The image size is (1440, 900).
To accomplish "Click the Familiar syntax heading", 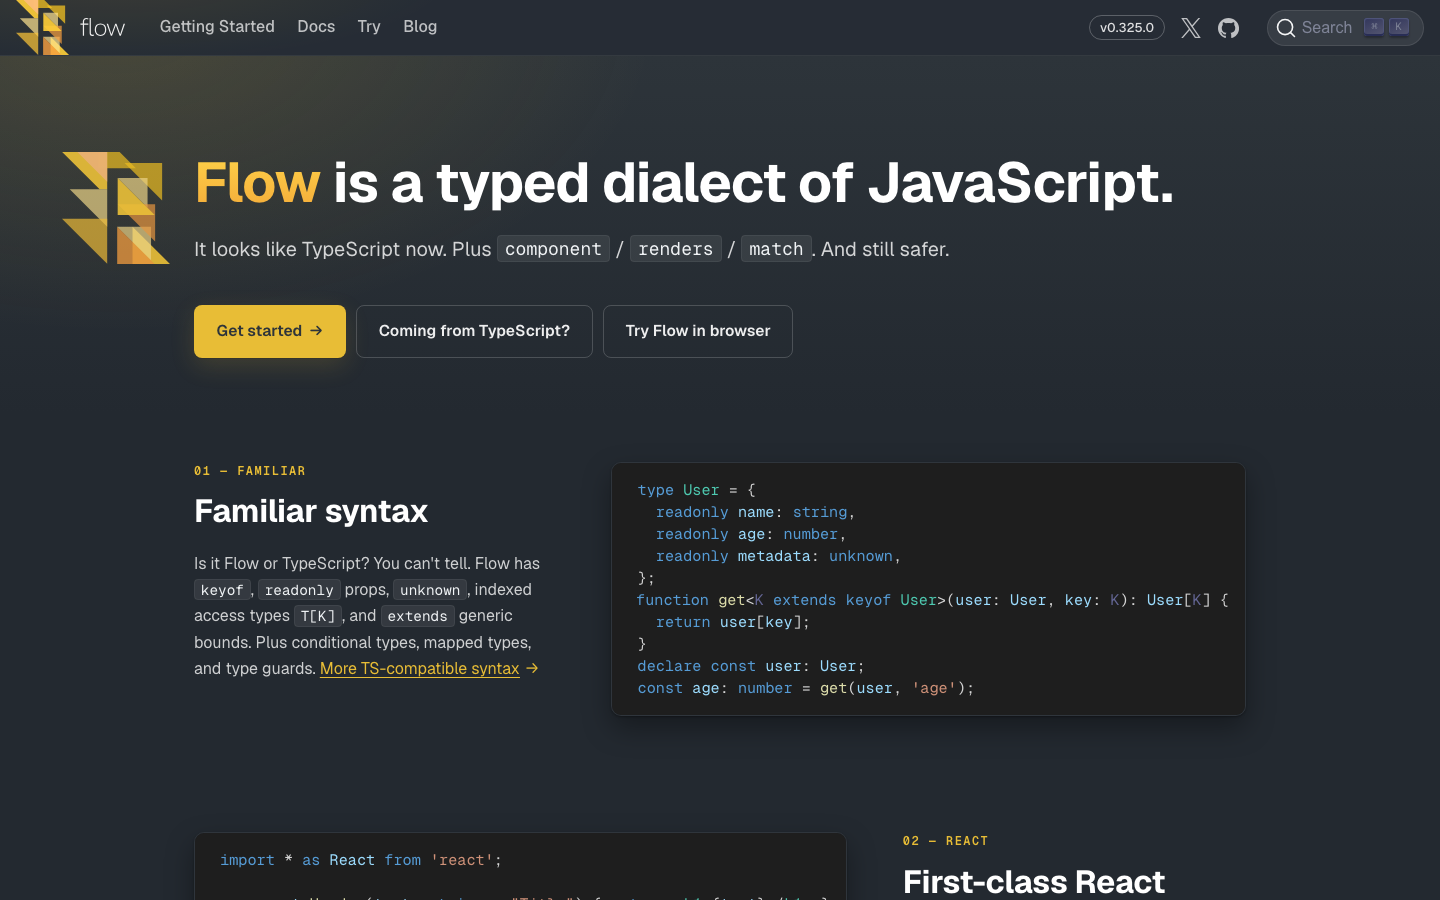I will 311,511.
